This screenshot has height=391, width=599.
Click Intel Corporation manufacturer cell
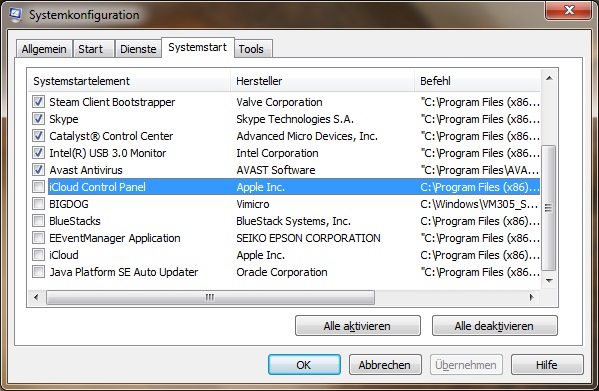(277, 153)
